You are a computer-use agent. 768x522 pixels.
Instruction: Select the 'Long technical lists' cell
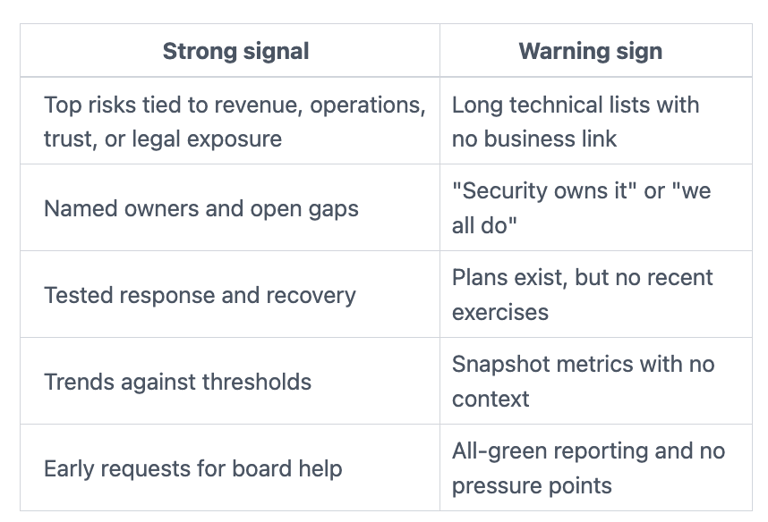point(575,121)
